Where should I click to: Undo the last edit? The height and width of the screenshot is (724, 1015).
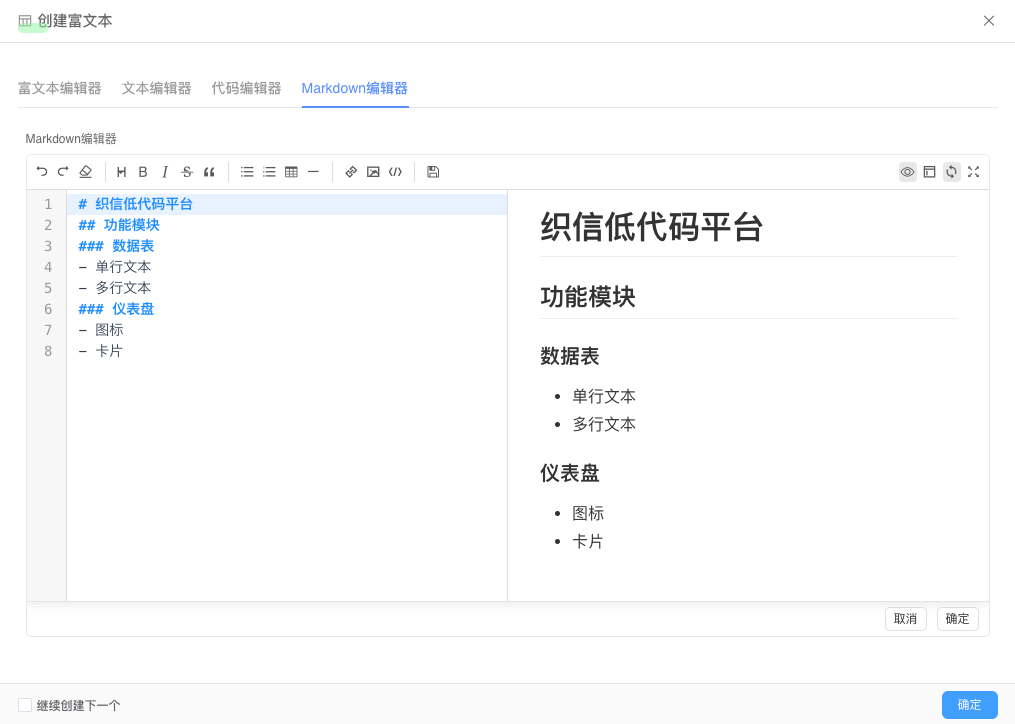41,171
